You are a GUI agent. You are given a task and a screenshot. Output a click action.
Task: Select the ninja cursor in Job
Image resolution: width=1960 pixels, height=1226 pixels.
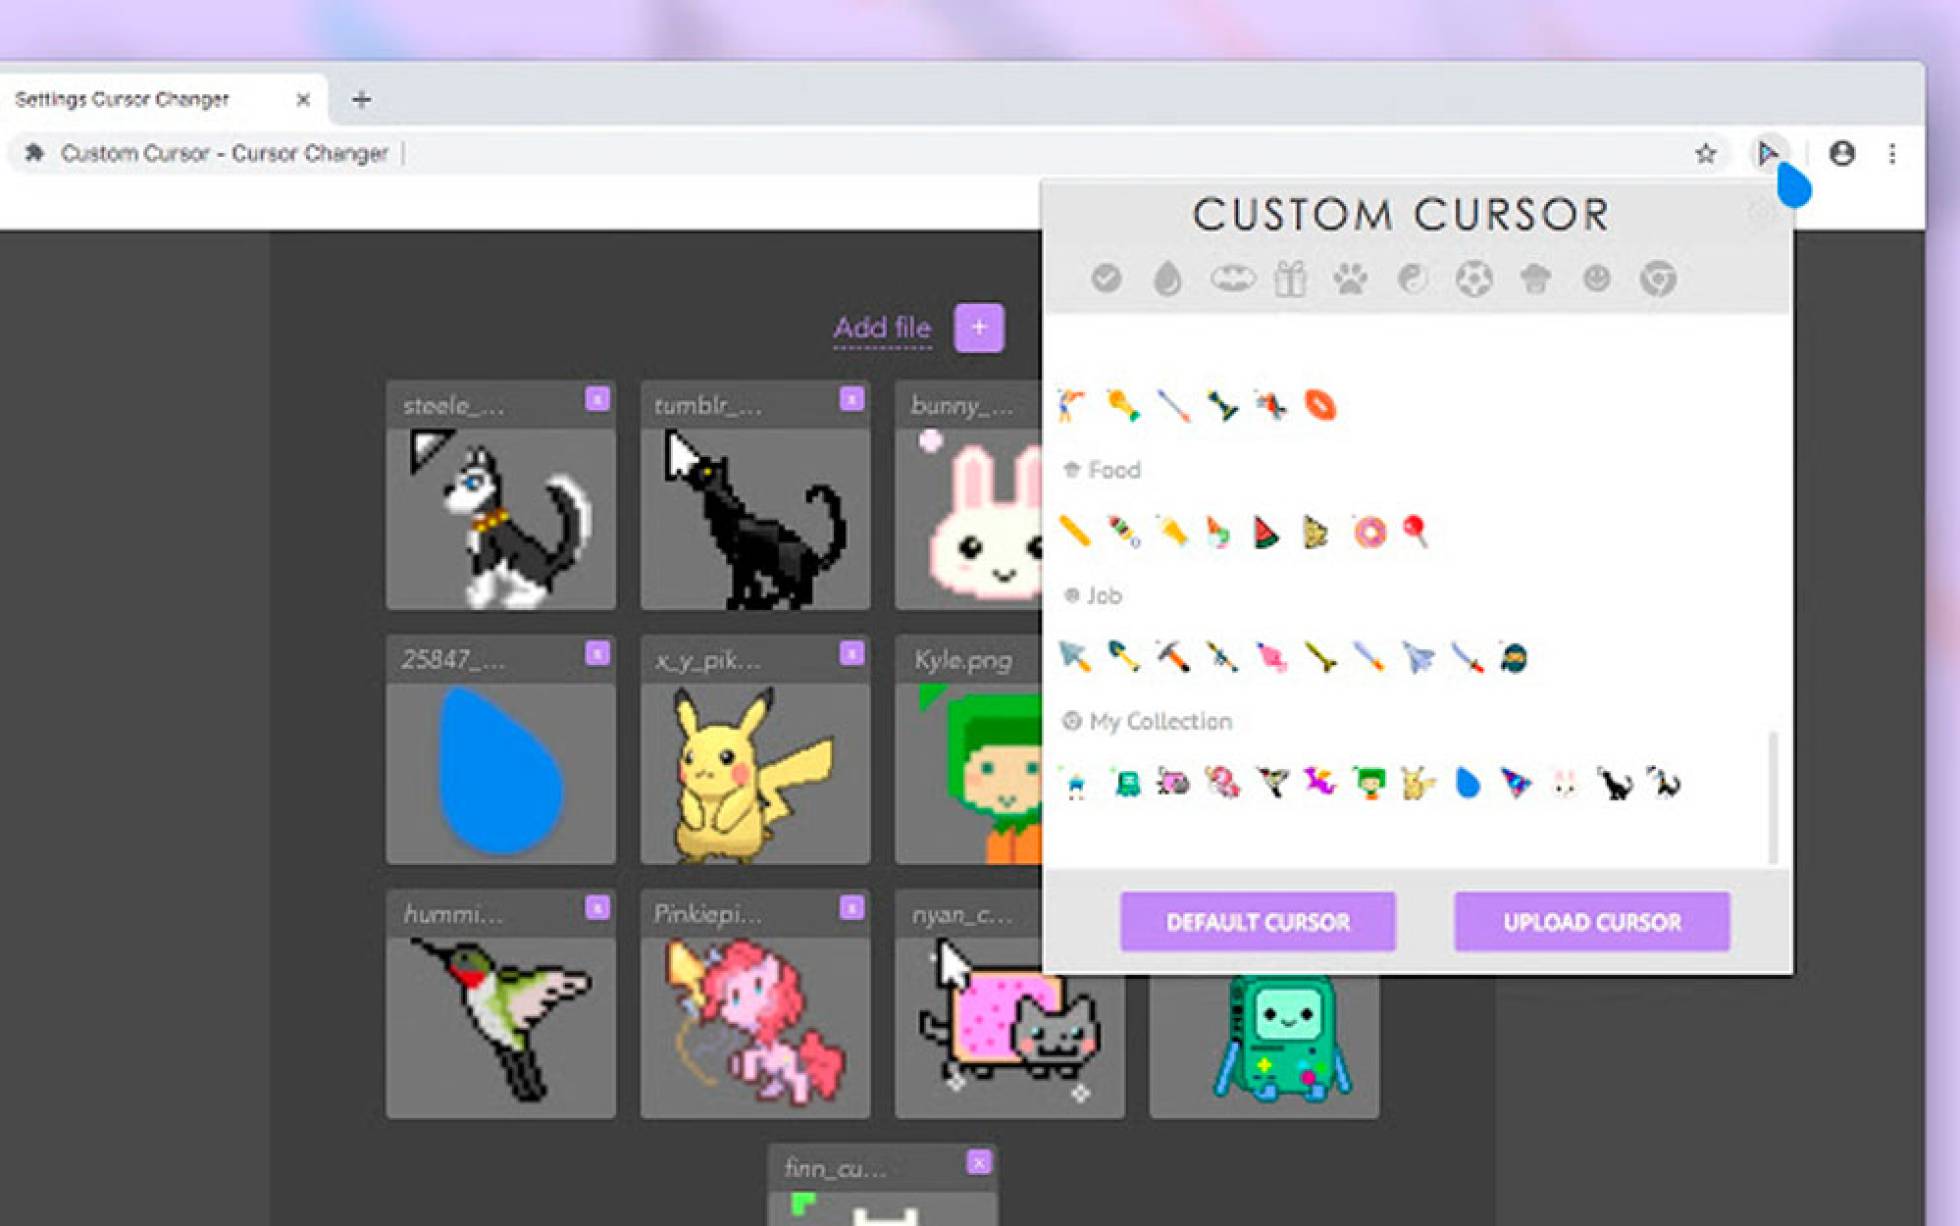pyautogui.click(x=1514, y=657)
